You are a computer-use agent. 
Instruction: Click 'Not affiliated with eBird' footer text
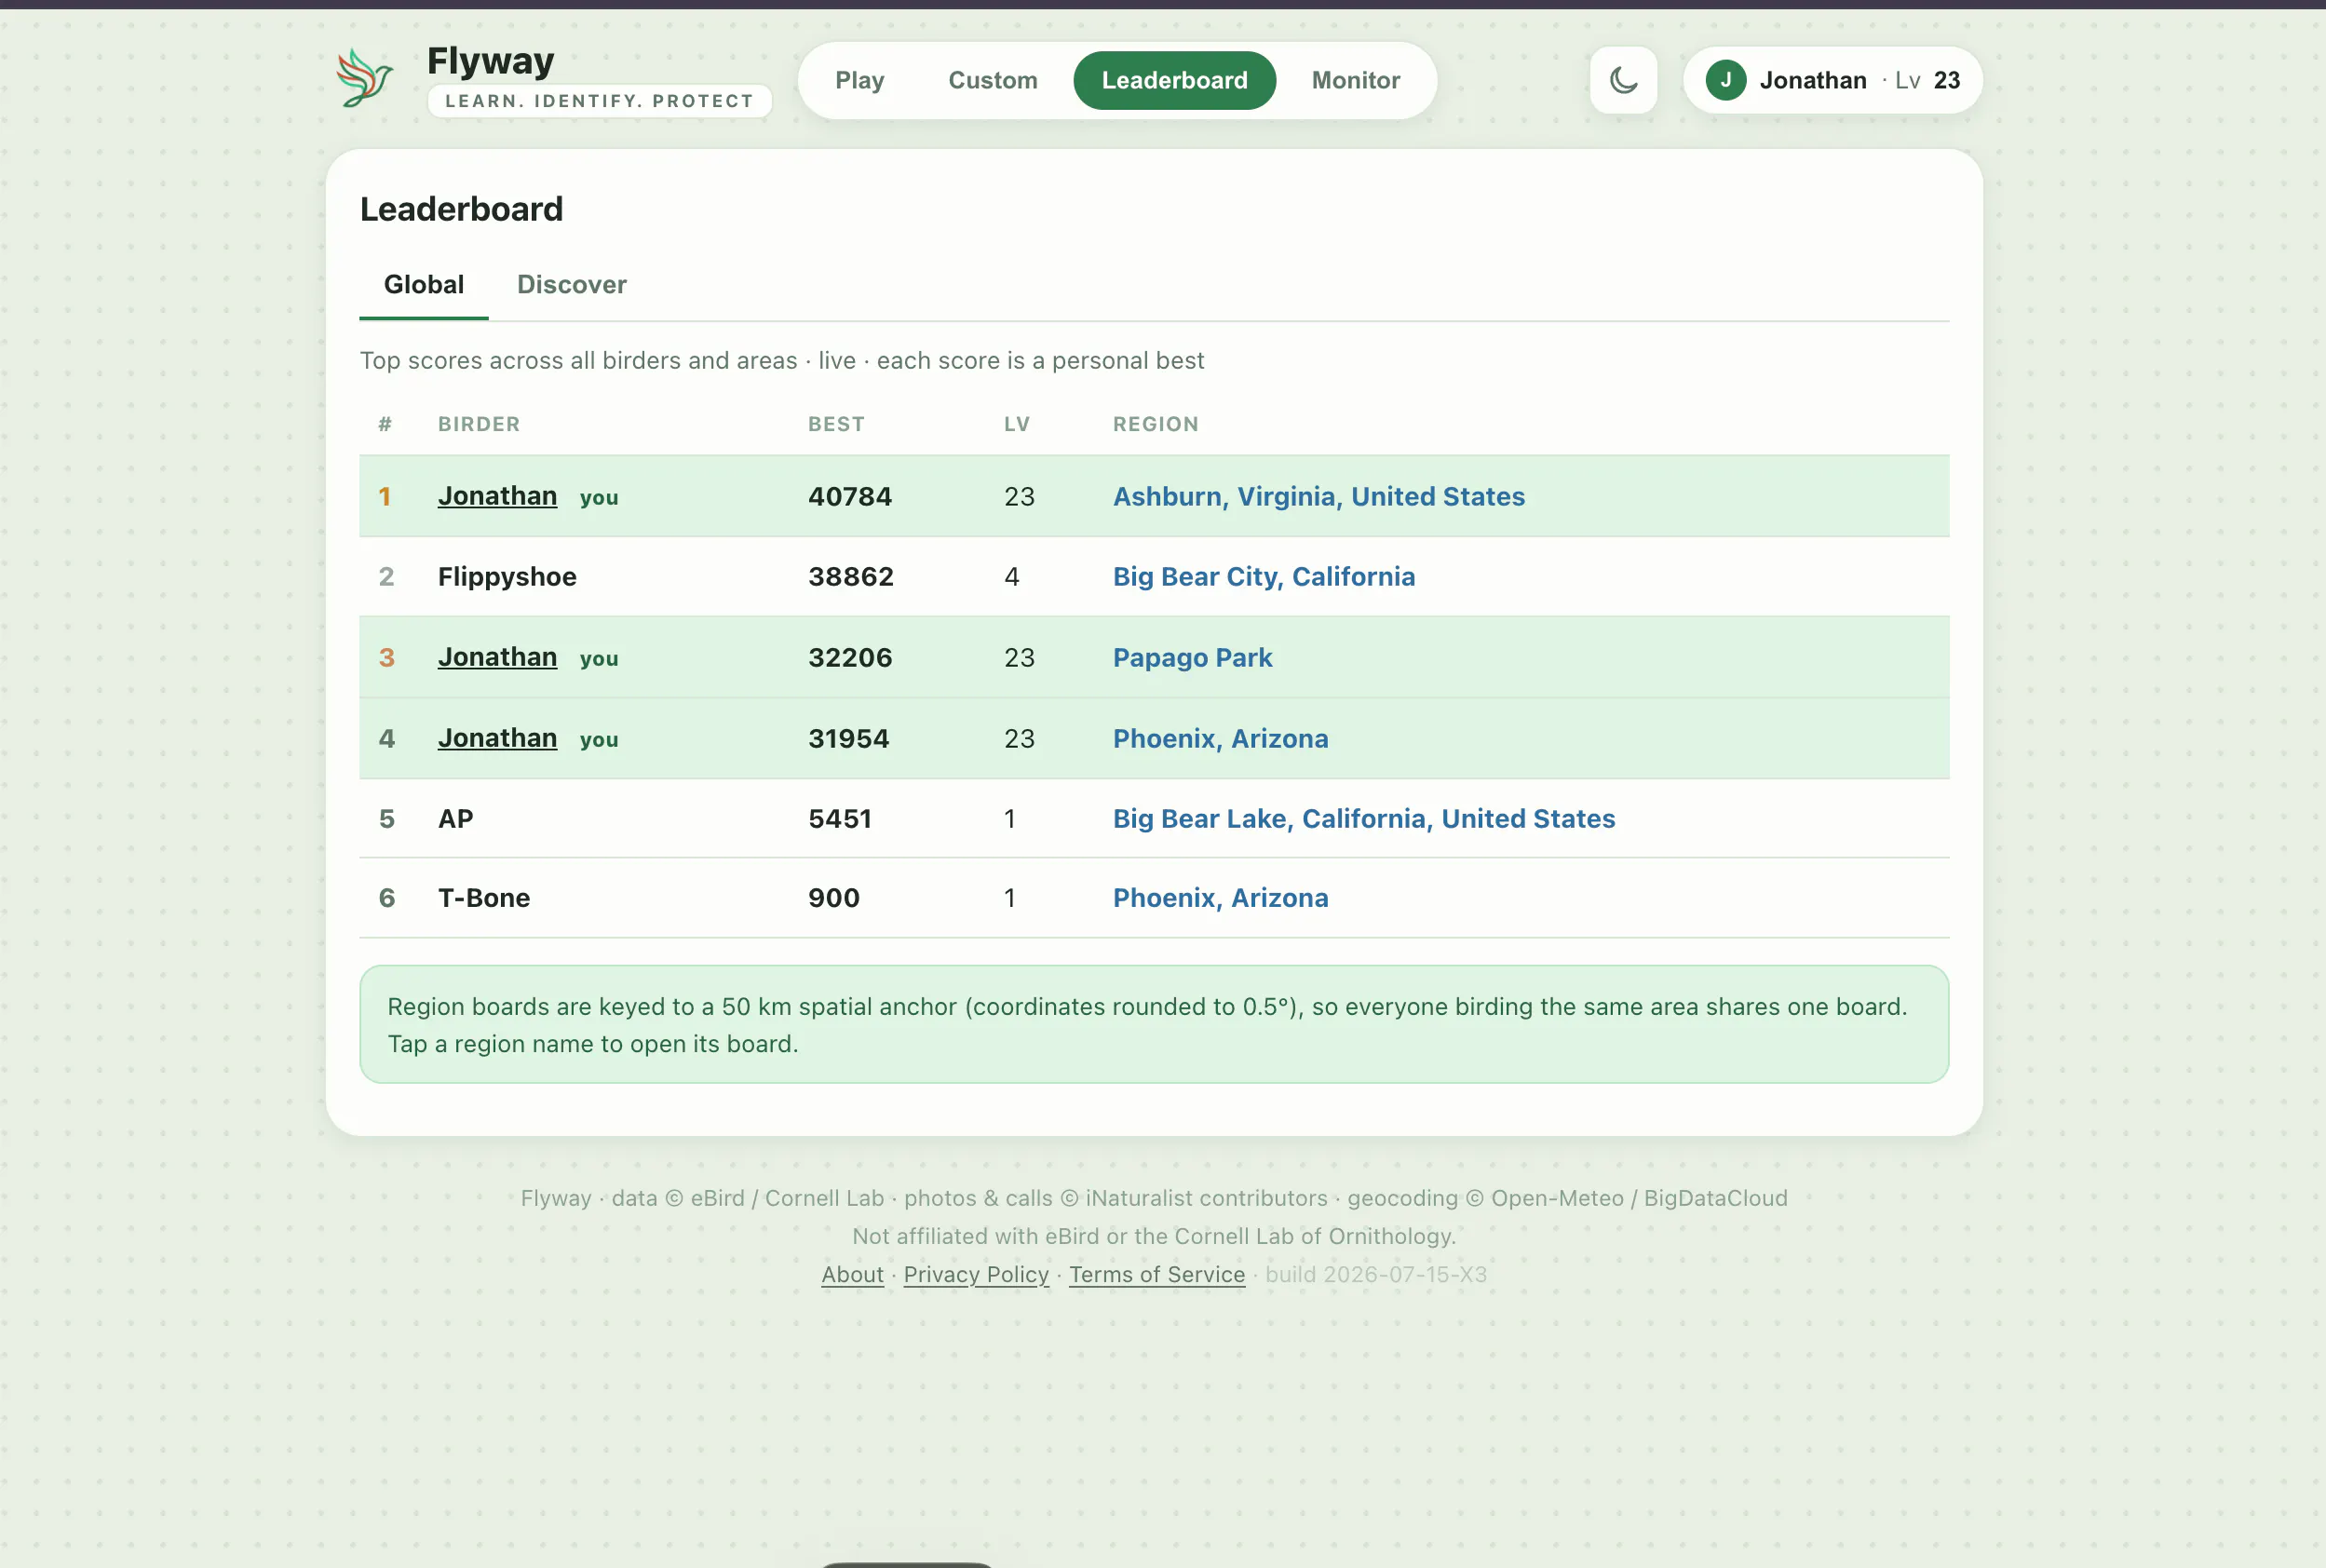pos(1154,1237)
